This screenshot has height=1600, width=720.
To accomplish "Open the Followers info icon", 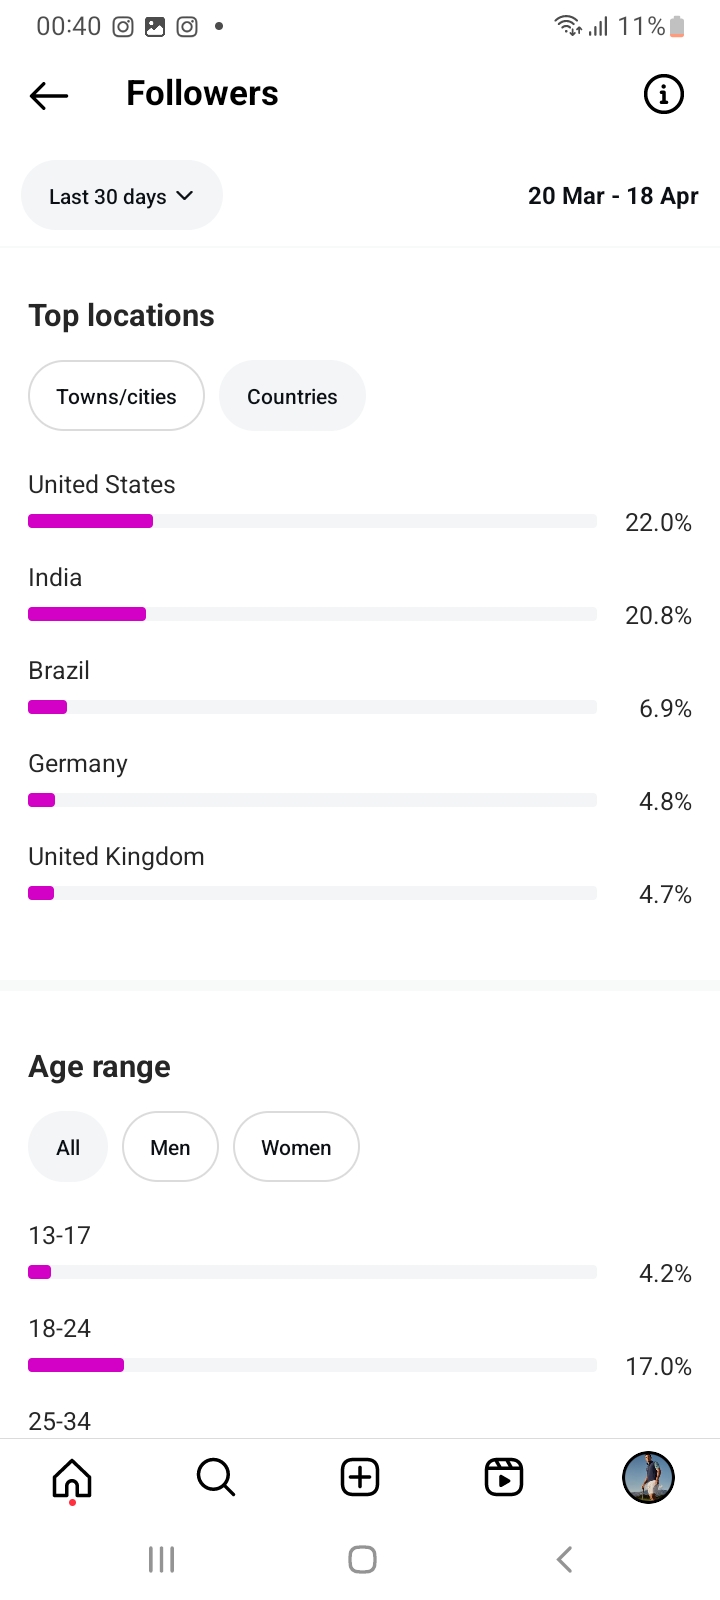I will point(663,95).
